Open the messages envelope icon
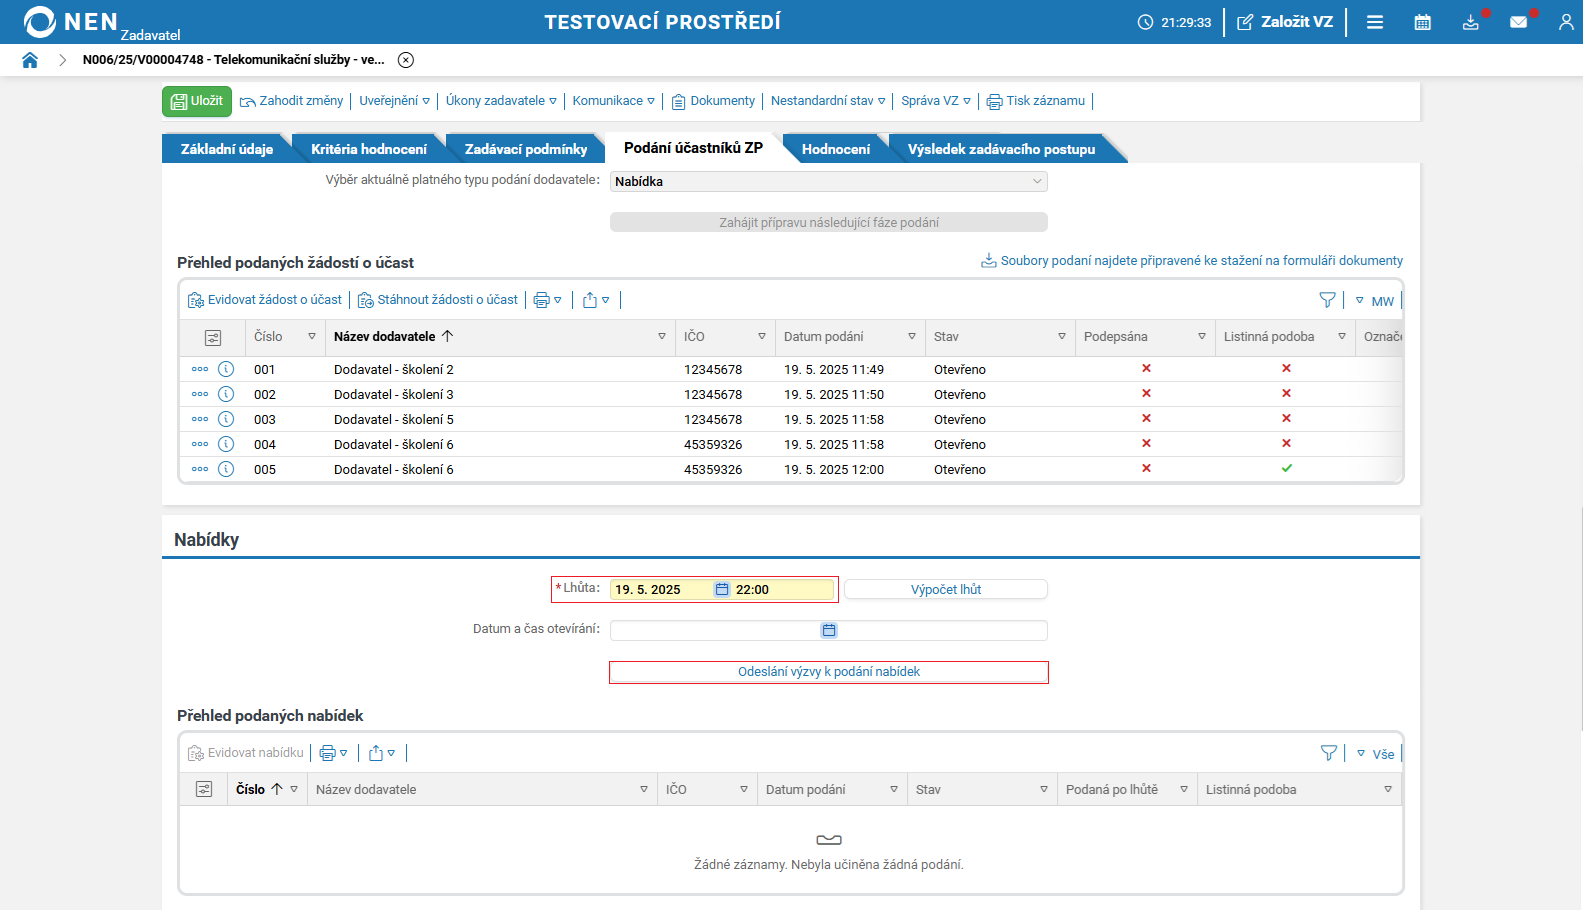Viewport: 1583px width, 910px height. [1518, 22]
